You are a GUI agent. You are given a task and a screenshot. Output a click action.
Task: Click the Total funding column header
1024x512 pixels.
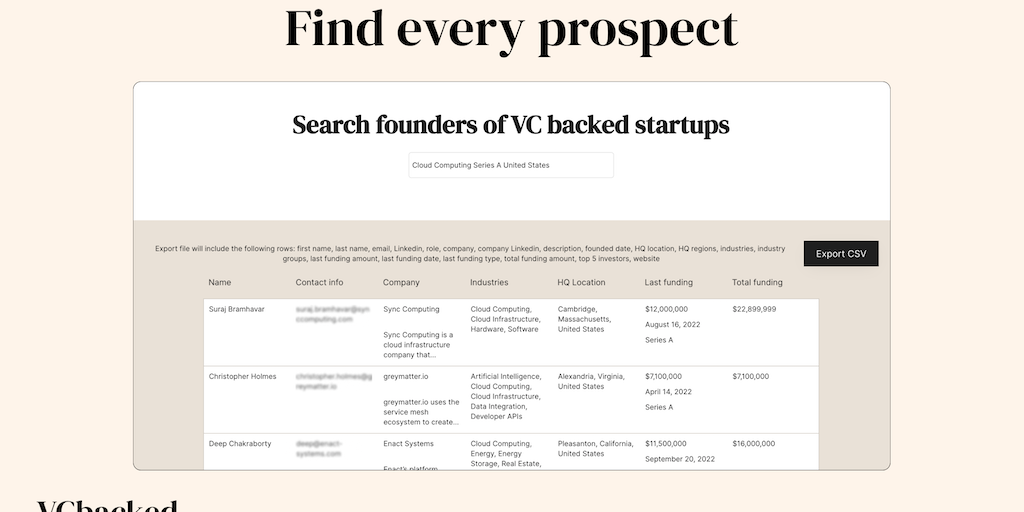coord(757,283)
